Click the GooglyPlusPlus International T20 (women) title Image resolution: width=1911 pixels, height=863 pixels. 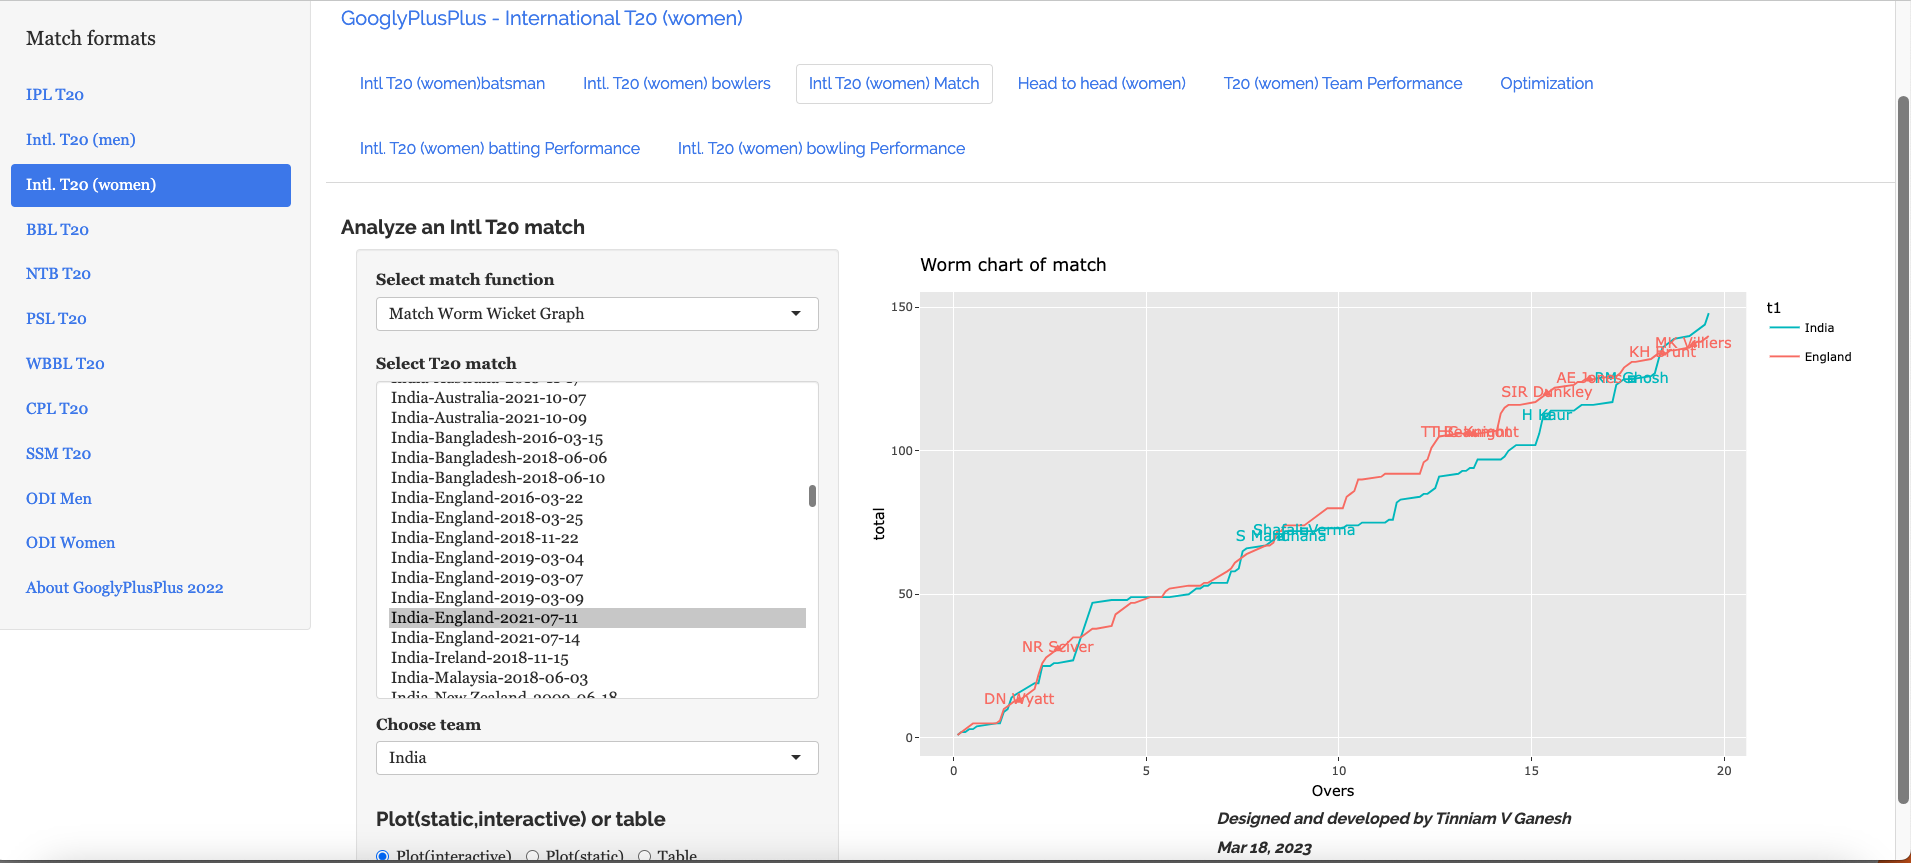click(541, 19)
